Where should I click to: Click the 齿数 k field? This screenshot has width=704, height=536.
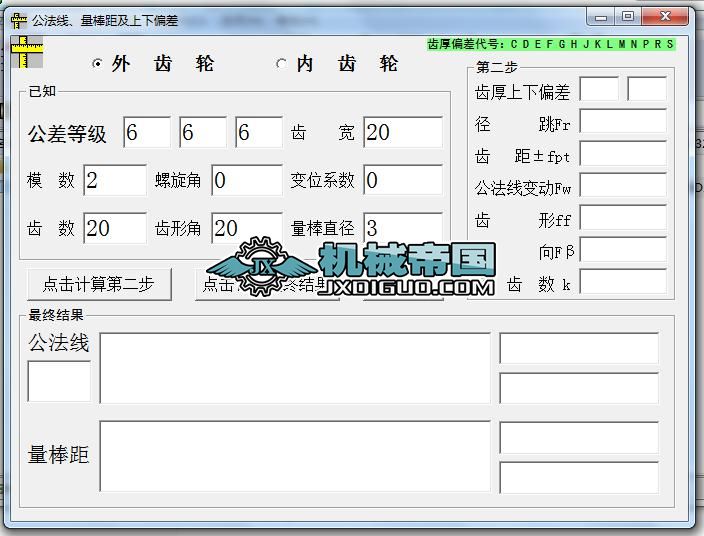click(623, 281)
